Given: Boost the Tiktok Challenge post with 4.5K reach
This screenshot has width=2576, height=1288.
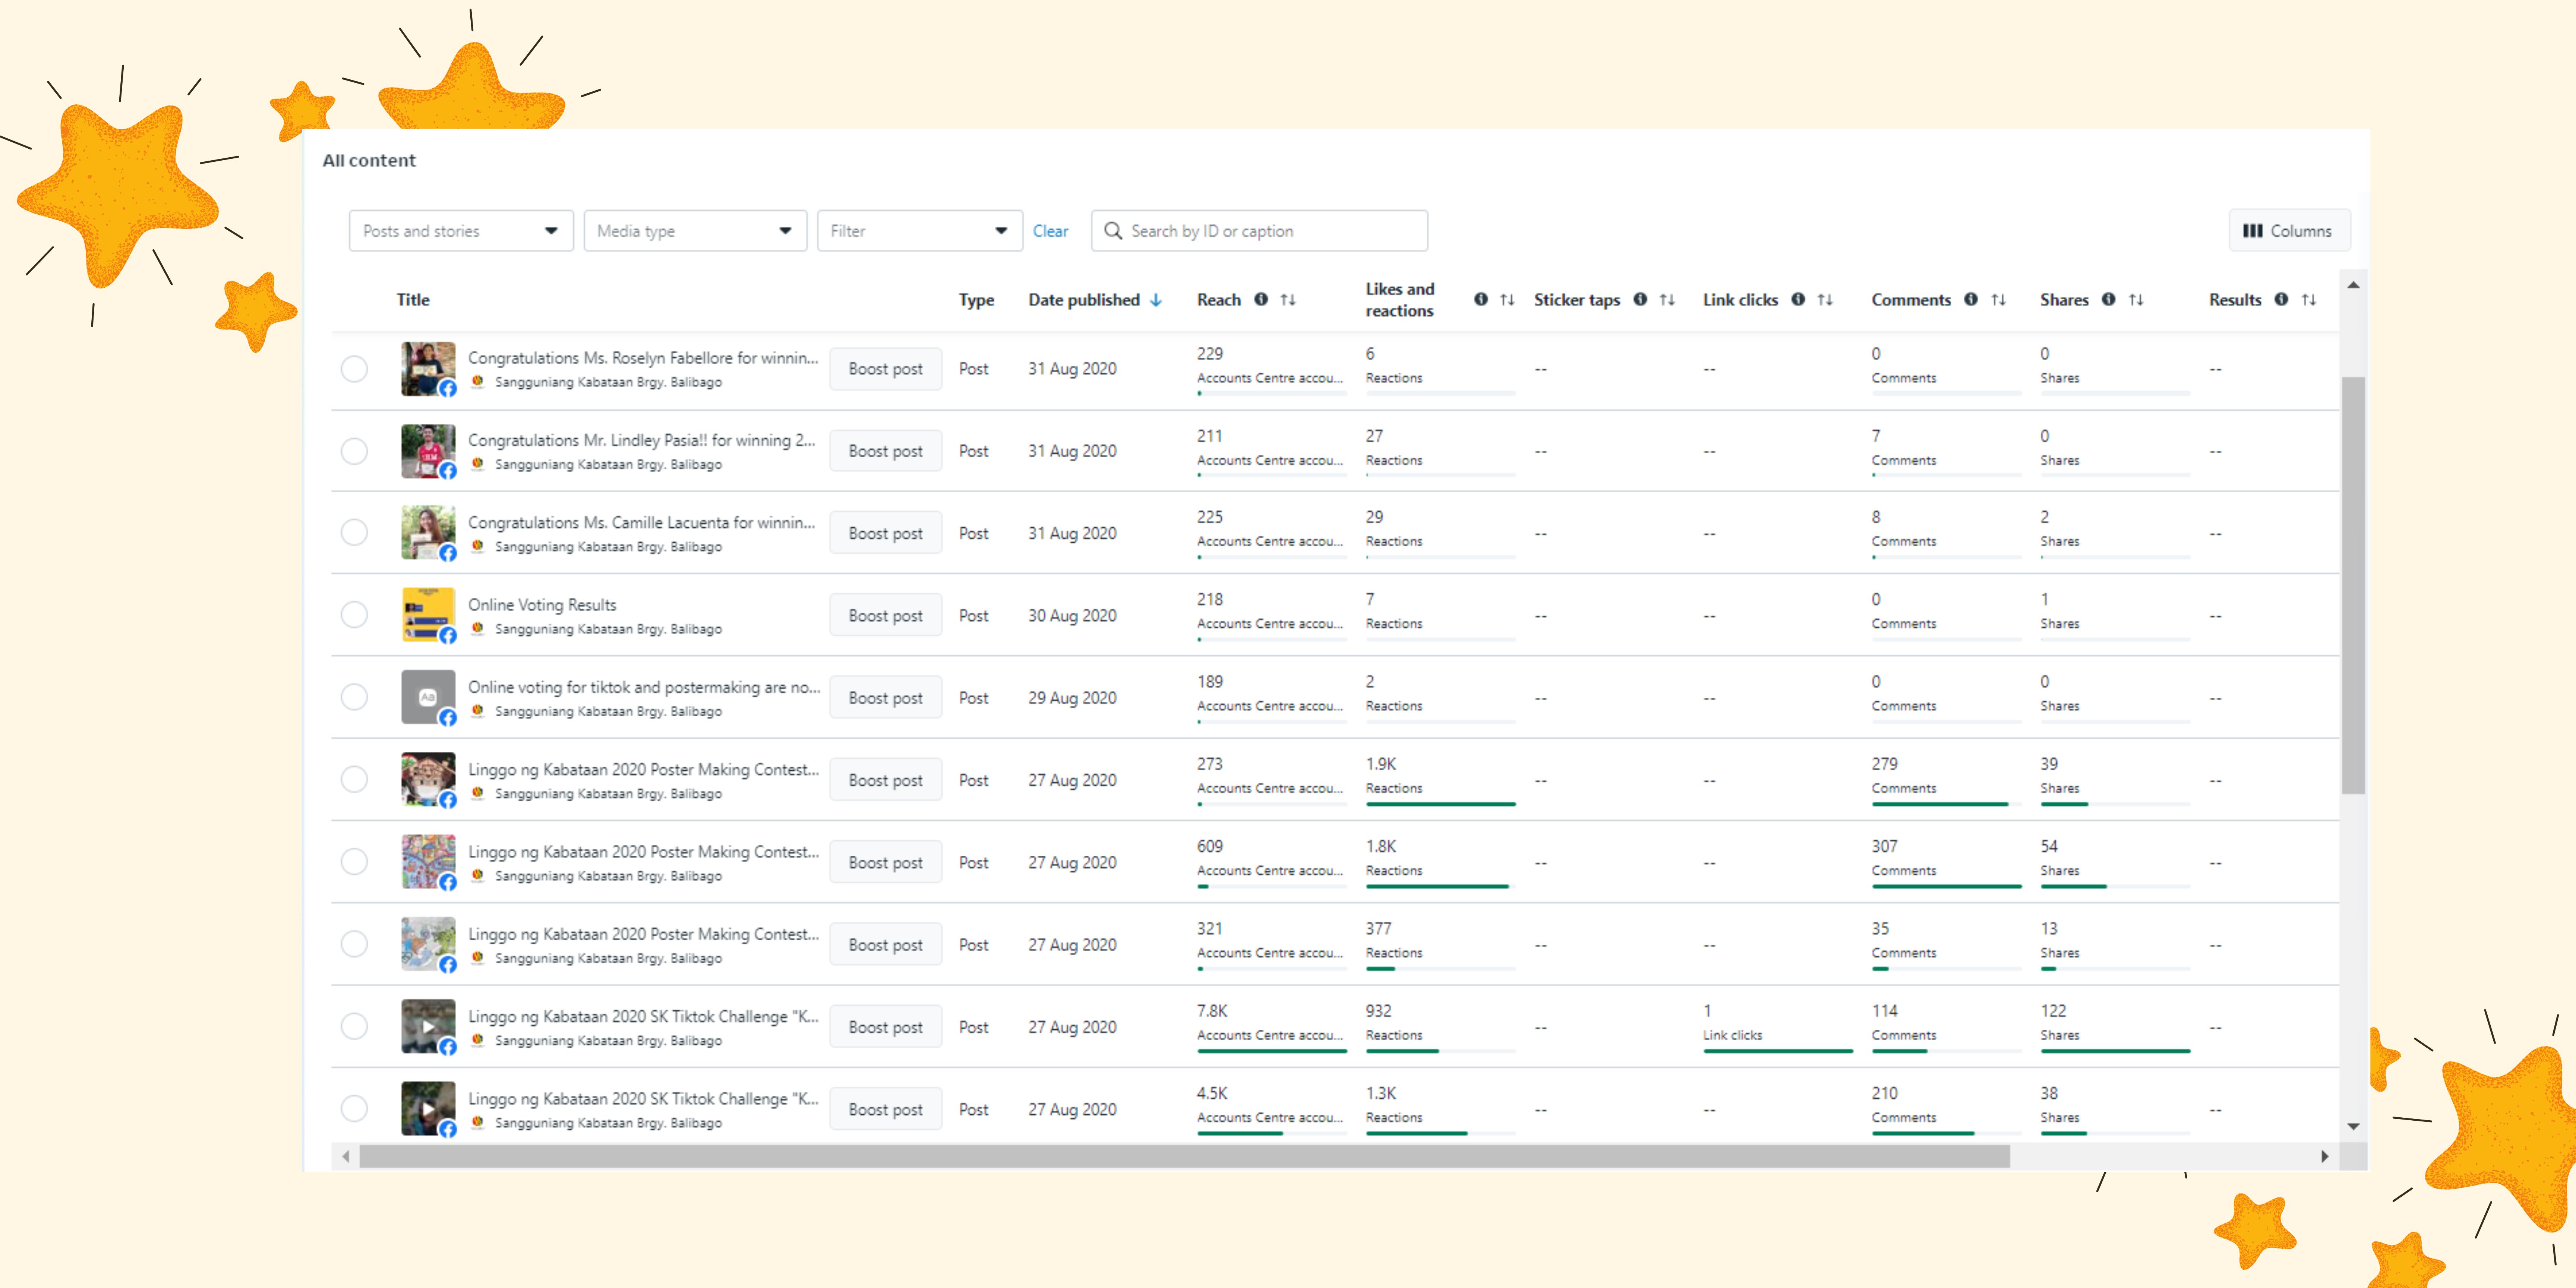Looking at the screenshot, I should (x=885, y=1109).
